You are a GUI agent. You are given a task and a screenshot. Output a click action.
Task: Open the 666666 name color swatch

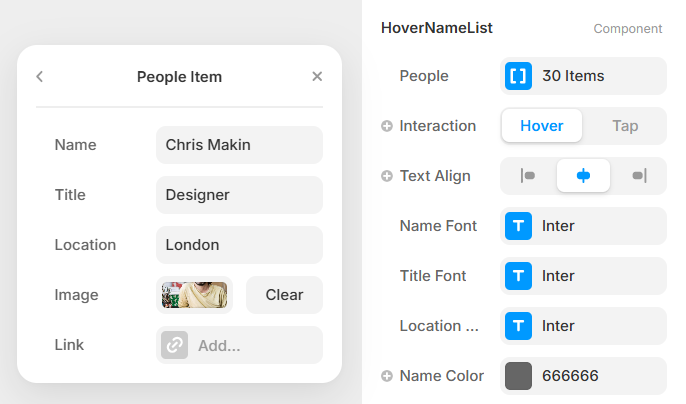tap(518, 376)
